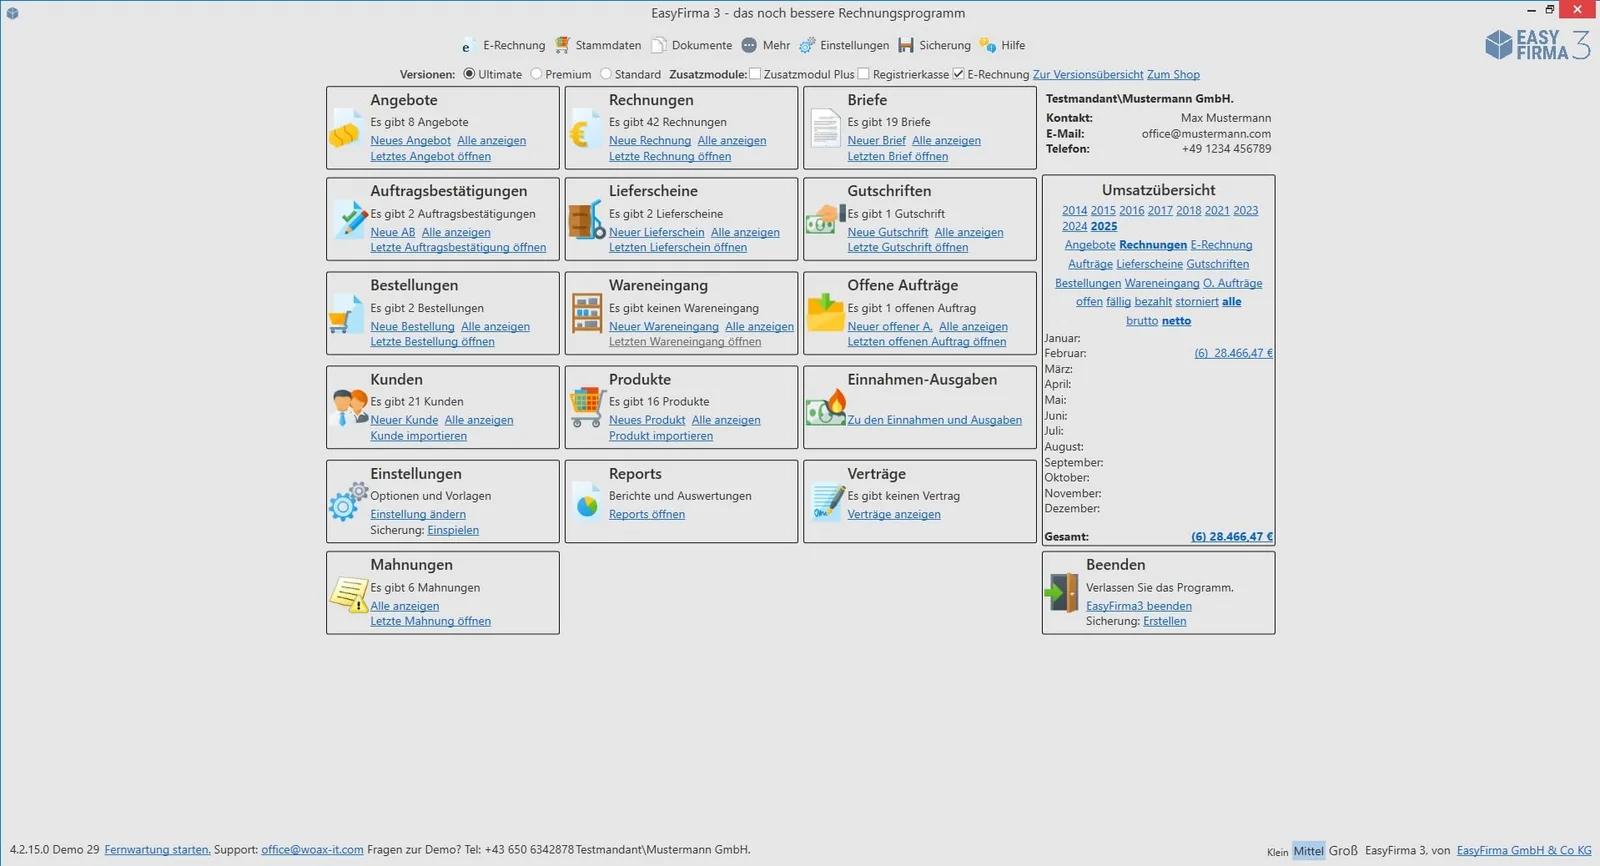Viewport: 1600px width, 866px height.
Task: Open Zur Versionsübersicht link
Action: click(1088, 75)
